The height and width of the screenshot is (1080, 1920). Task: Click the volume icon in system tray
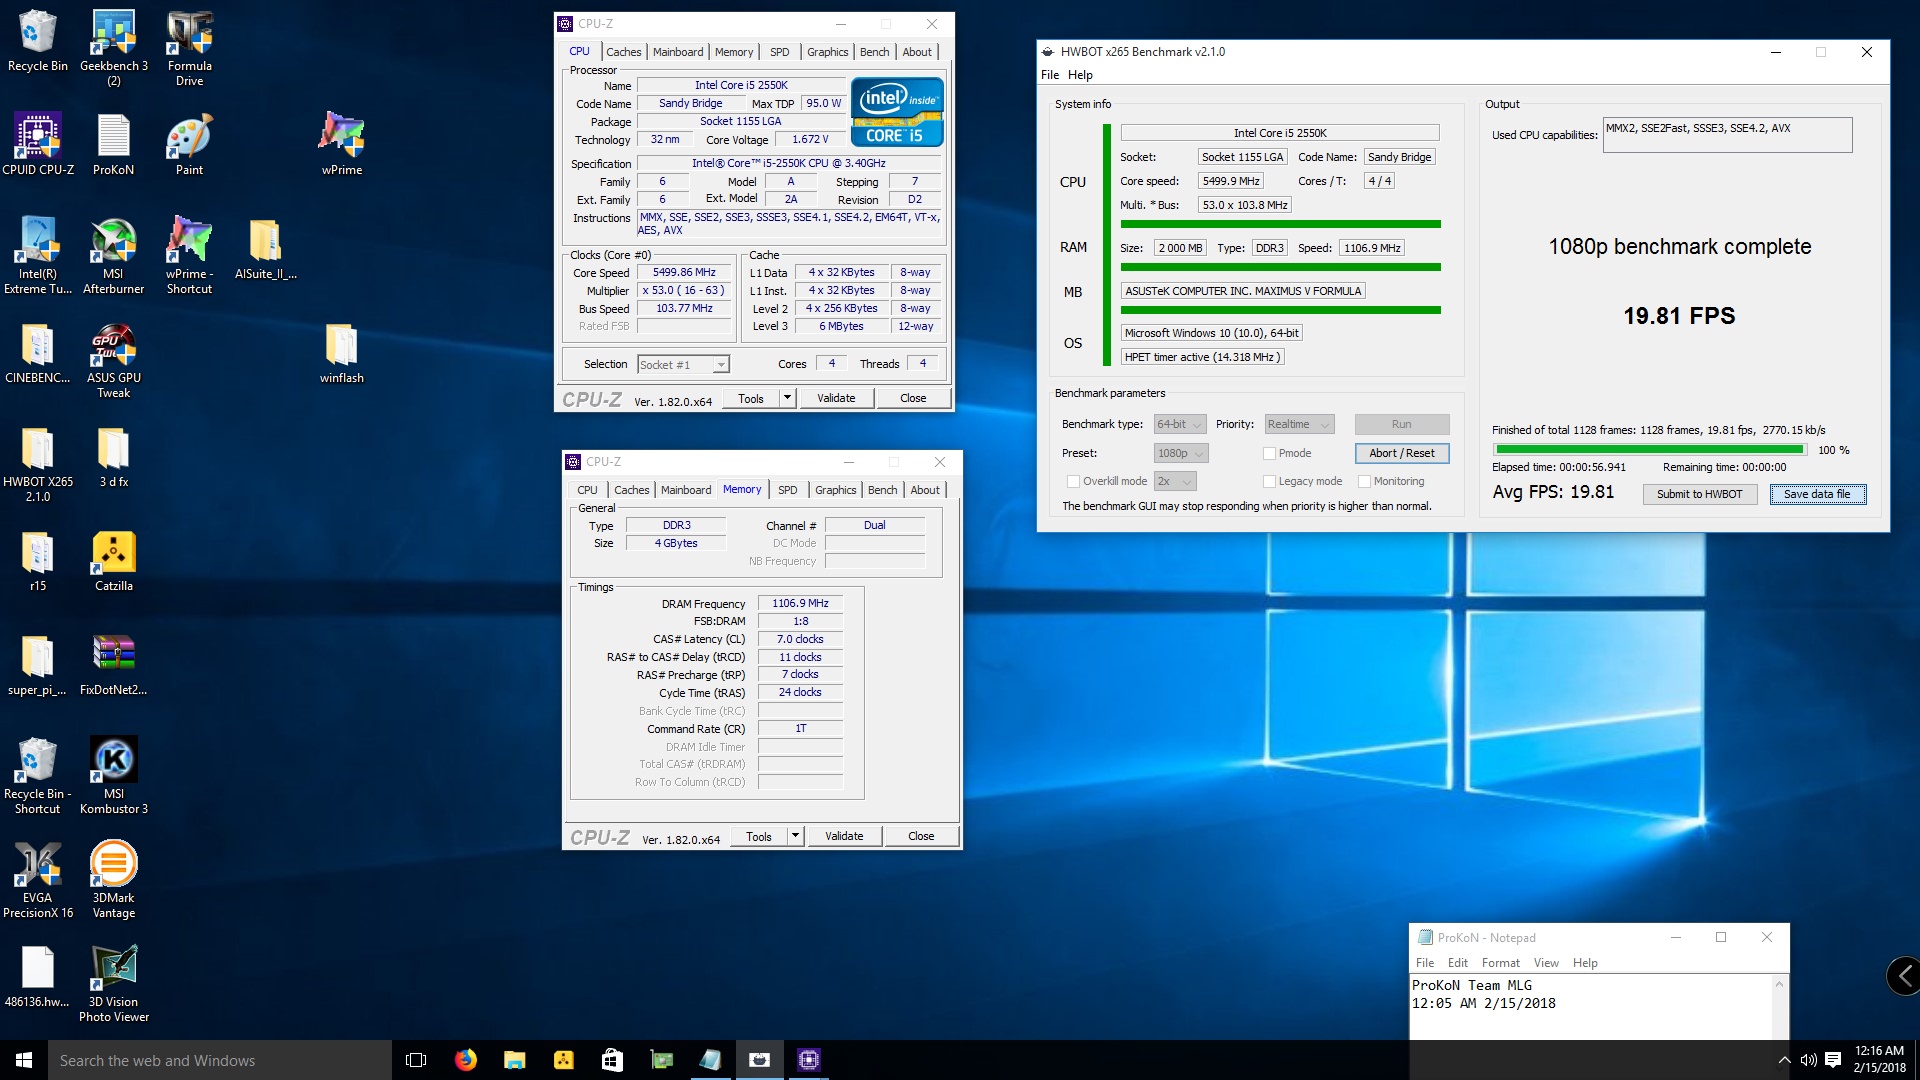pos(1808,1060)
